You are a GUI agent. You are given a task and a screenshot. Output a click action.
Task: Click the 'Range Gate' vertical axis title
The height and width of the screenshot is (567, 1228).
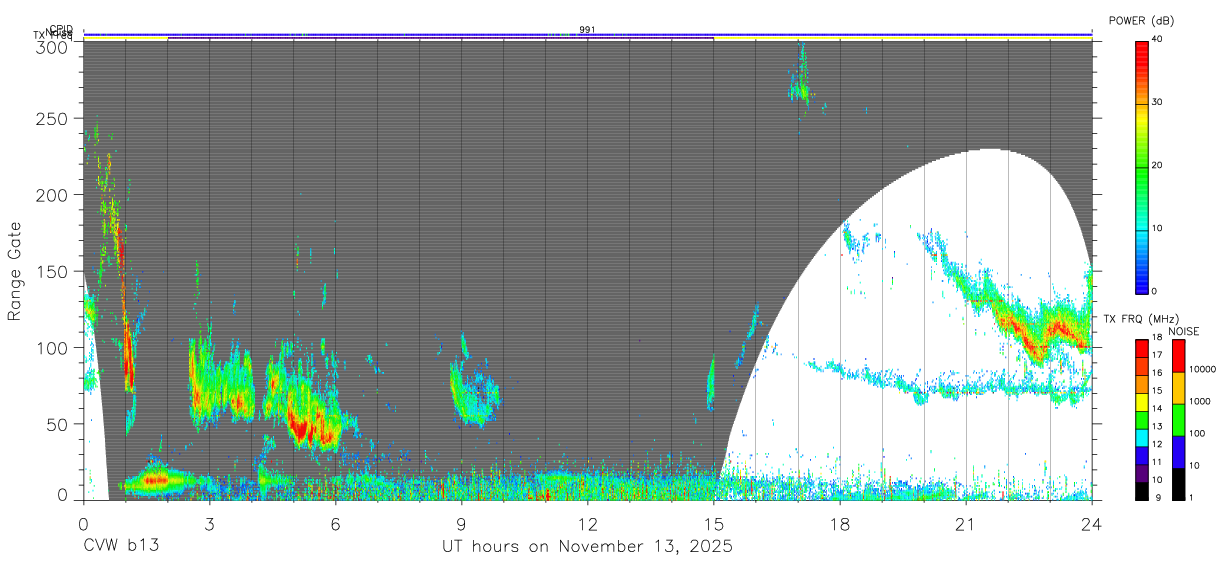(x=15, y=272)
